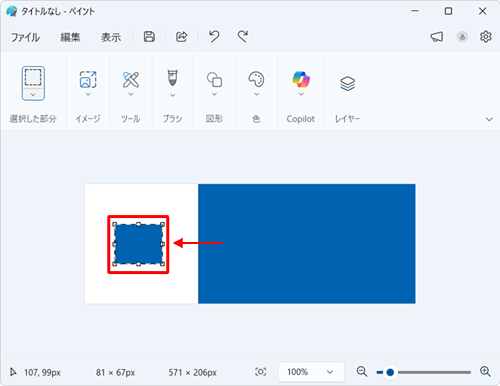Click the 色 label
Viewport: 500px width, 386px height.
(256, 119)
